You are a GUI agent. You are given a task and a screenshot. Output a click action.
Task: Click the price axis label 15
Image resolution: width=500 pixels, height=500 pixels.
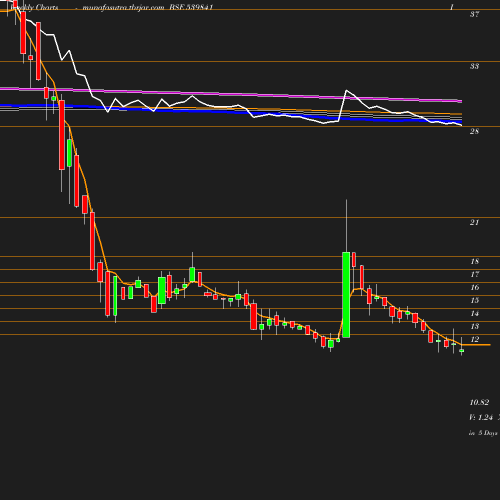pyautogui.click(x=474, y=300)
